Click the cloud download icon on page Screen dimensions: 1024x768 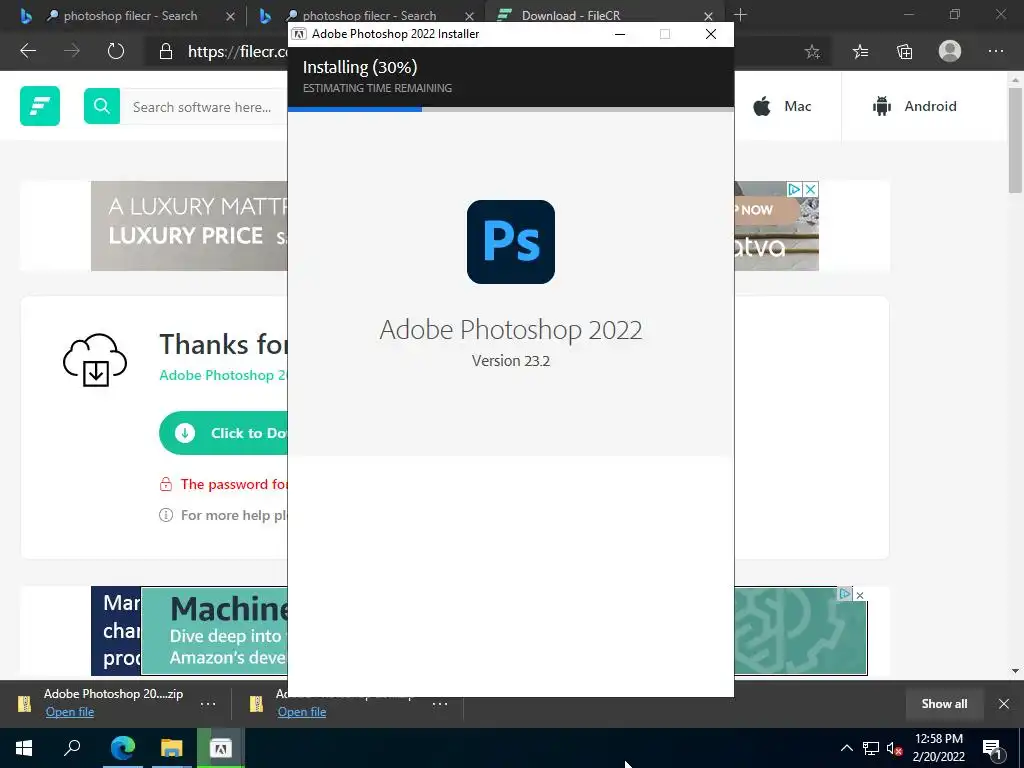(x=95, y=360)
